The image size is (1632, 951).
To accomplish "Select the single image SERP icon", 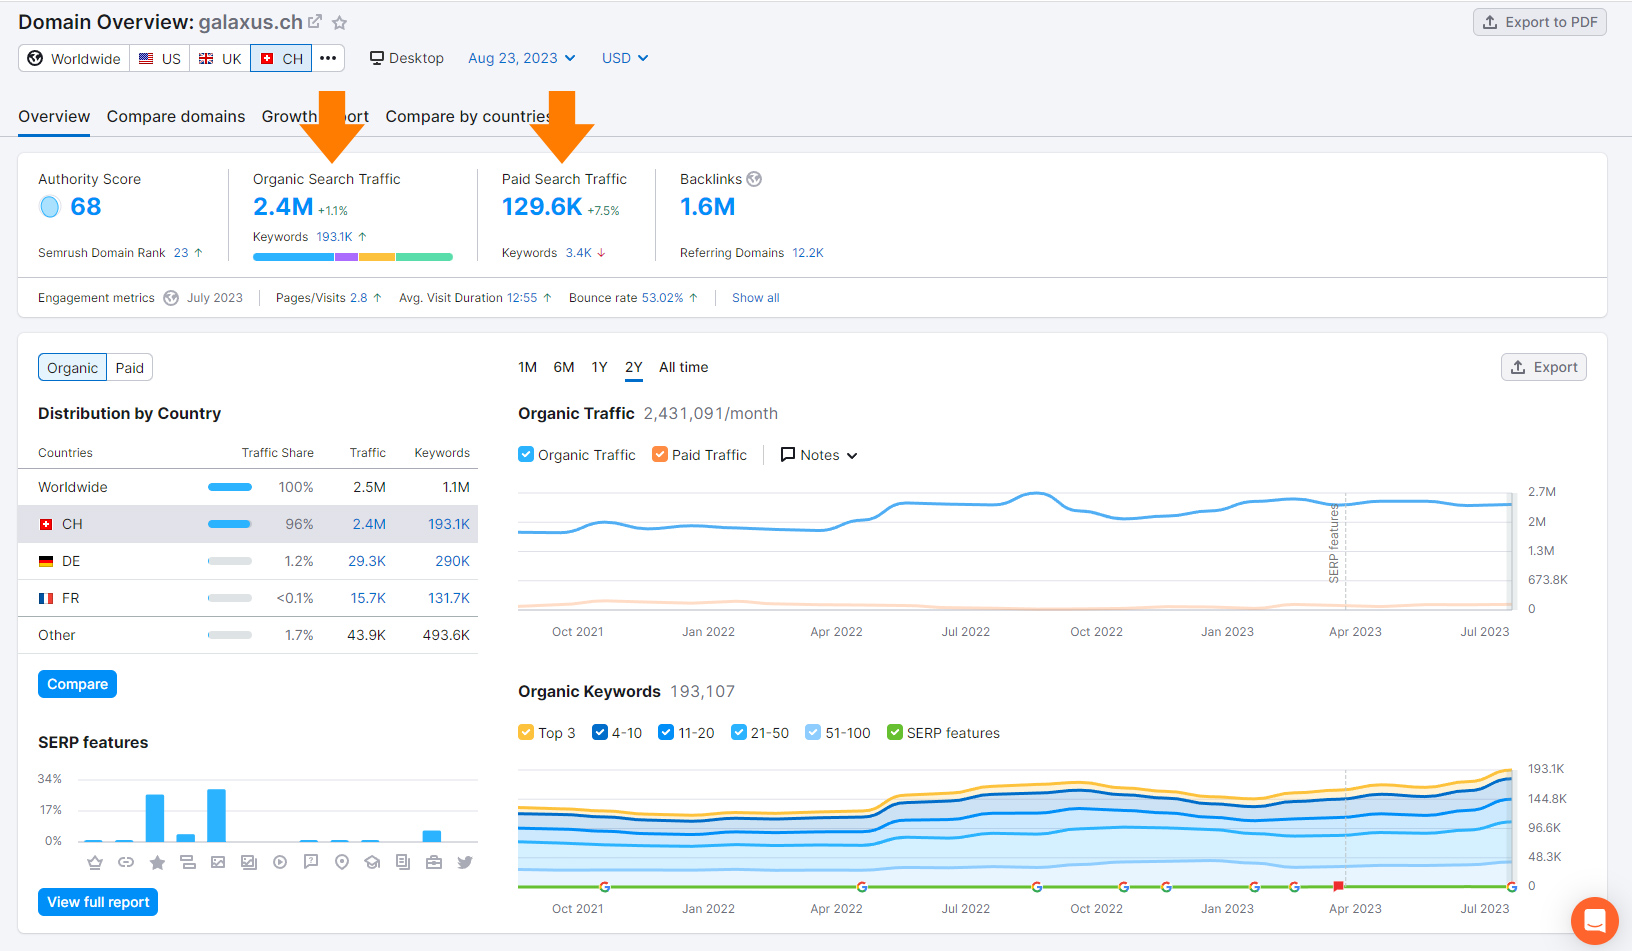I will pos(218,862).
